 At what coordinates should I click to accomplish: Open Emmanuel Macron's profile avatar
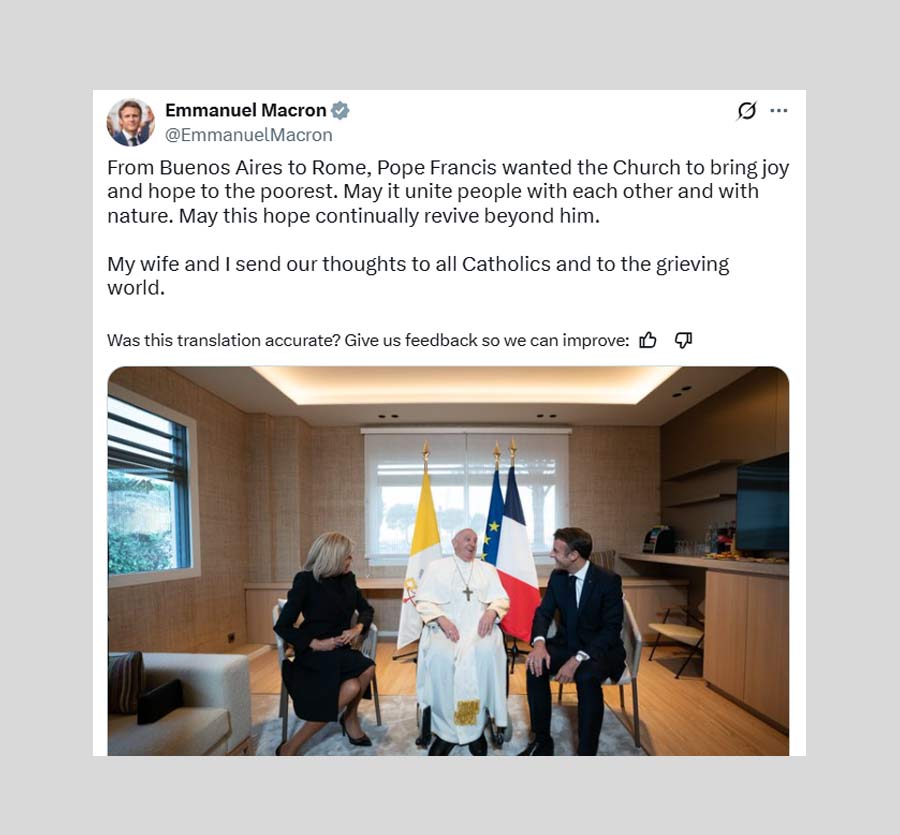pos(131,122)
